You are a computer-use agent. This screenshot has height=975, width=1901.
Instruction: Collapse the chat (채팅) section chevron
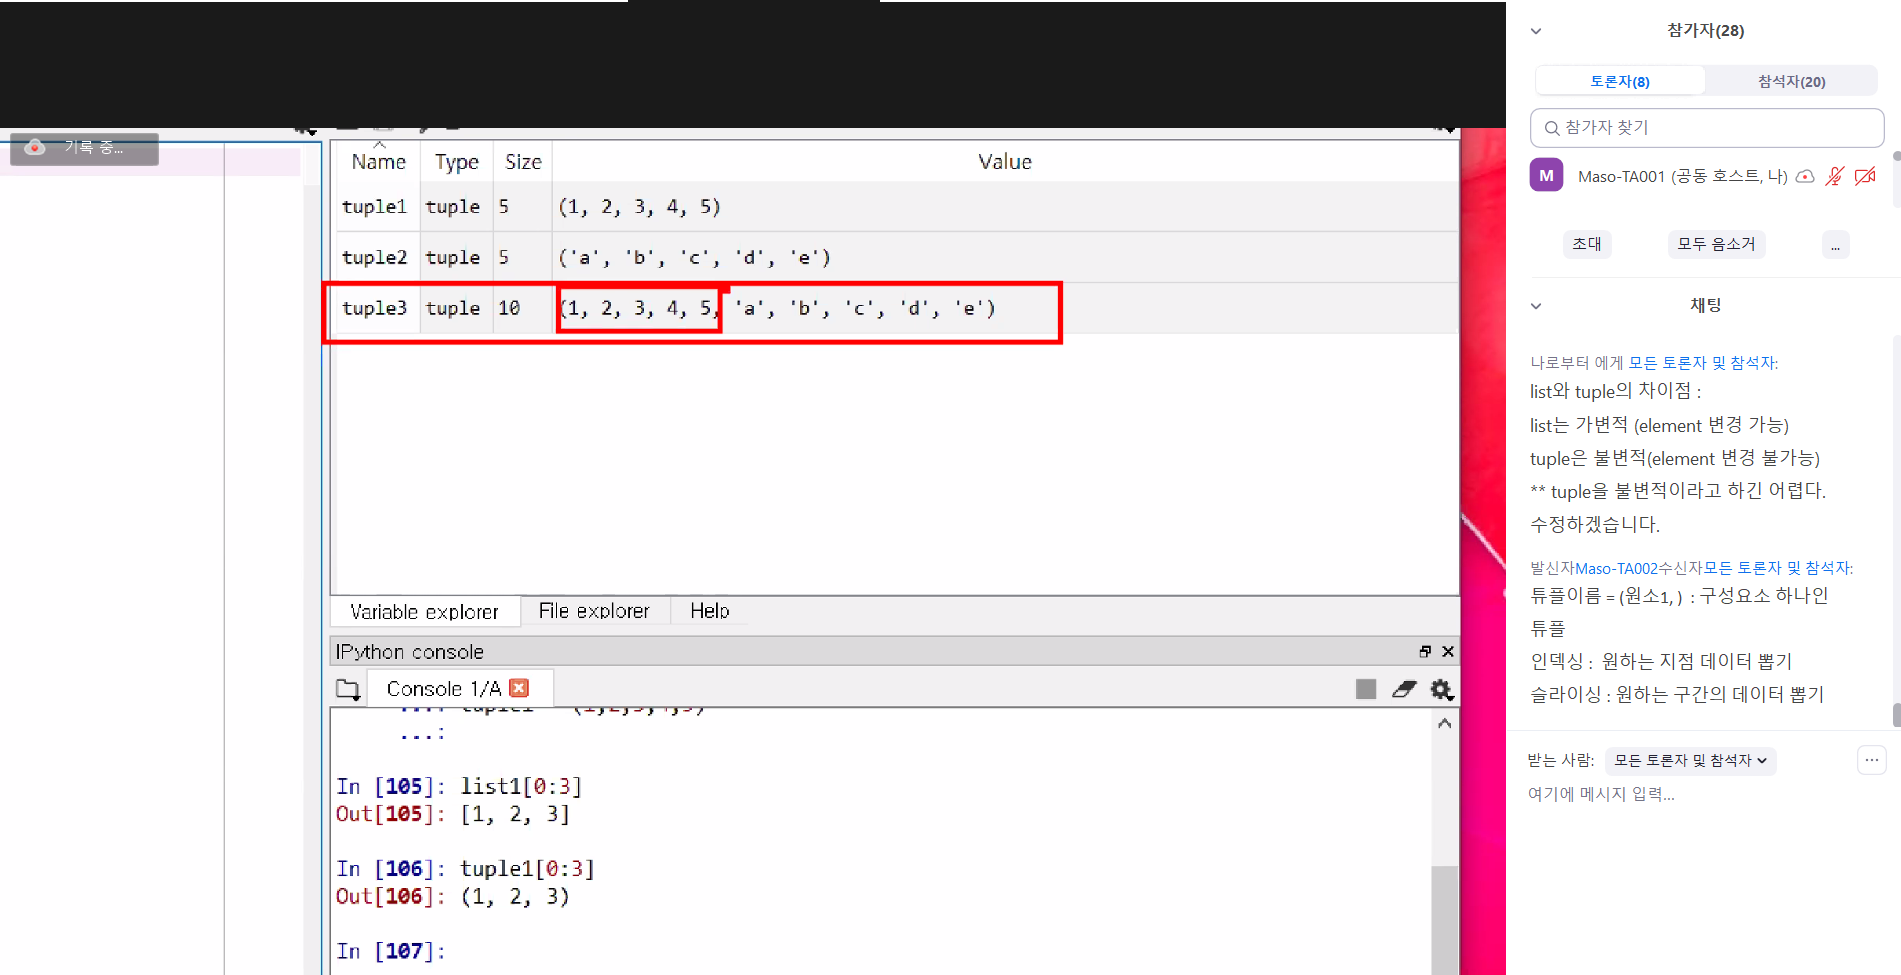pyautogui.click(x=1536, y=306)
